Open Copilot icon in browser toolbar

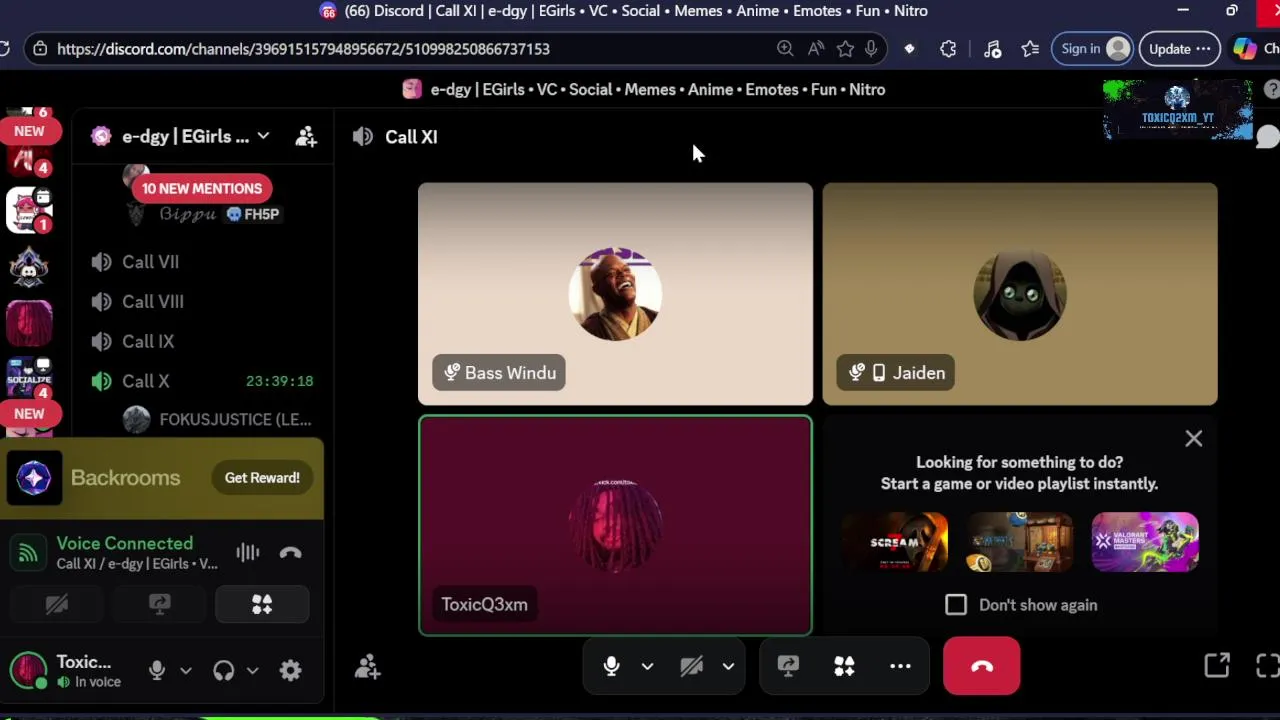pyautogui.click(x=1244, y=49)
